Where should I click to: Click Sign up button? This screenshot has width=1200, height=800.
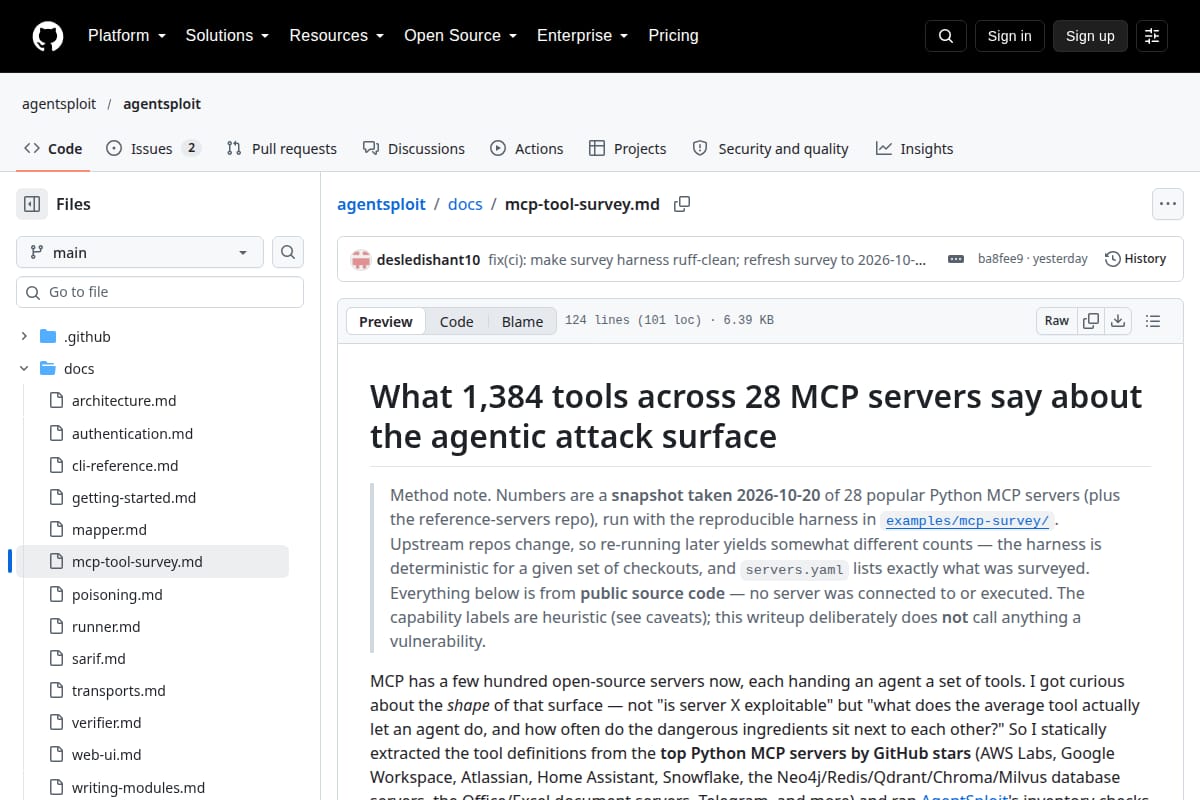pyautogui.click(x=1090, y=36)
